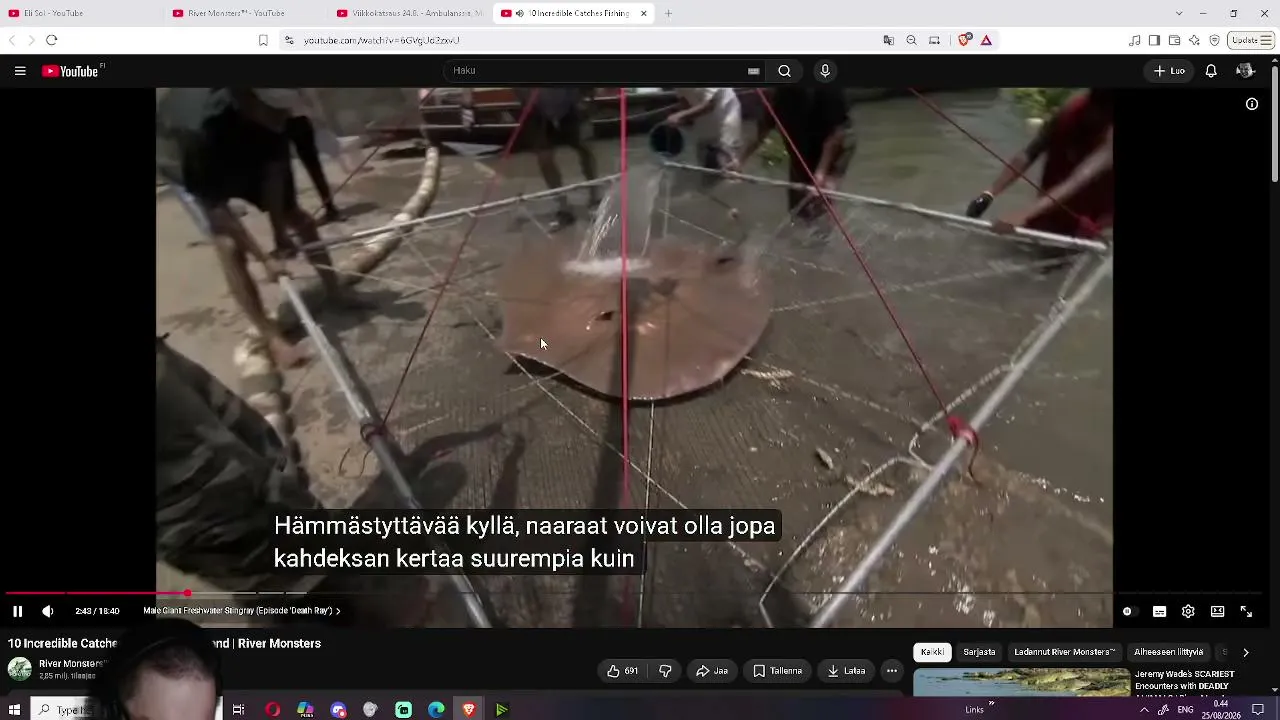Image resolution: width=1280 pixels, height=720 pixels.
Task: Download the video with Lataa button
Action: [x=846, y=671]
